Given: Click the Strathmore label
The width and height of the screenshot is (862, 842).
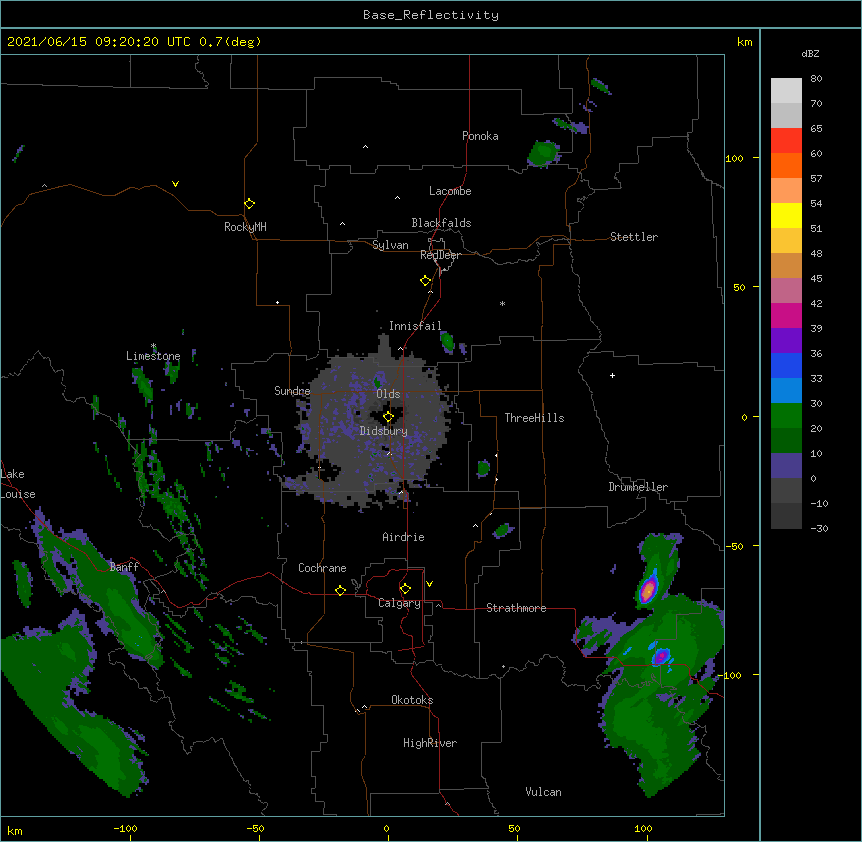Looking at the screenshot, I should pyautogui.click(x=516, y=608).
